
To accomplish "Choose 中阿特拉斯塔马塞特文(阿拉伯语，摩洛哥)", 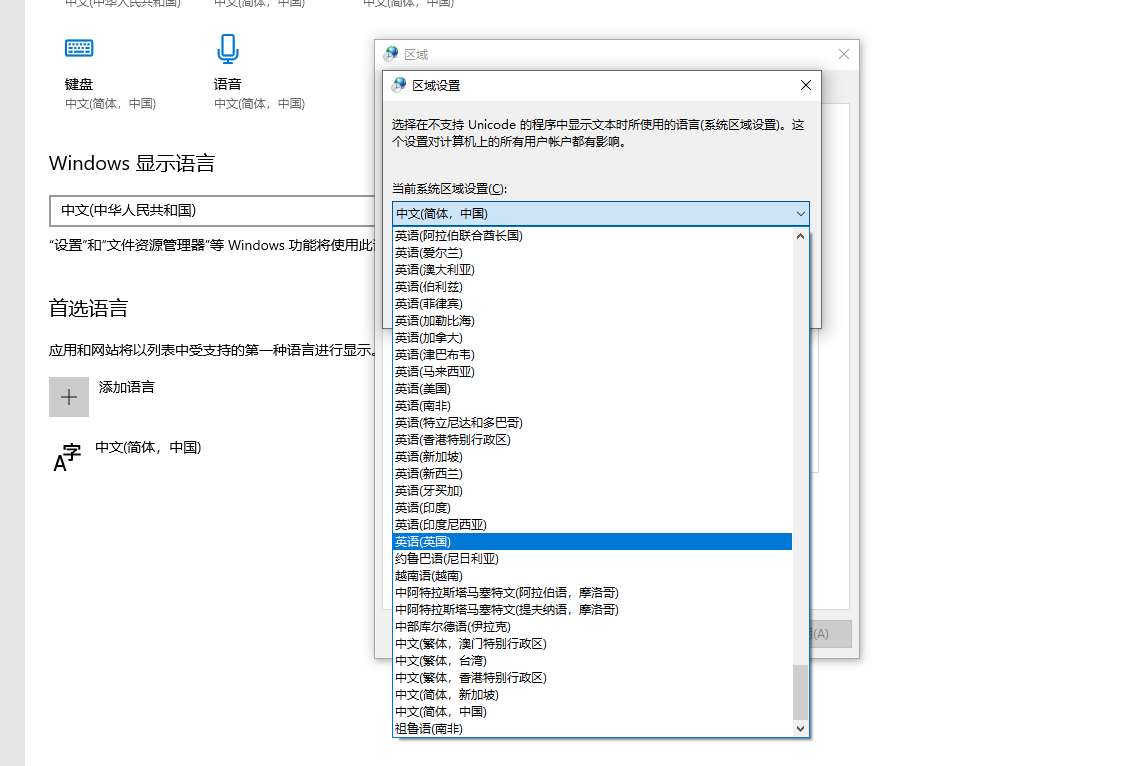I will point(592,593).
